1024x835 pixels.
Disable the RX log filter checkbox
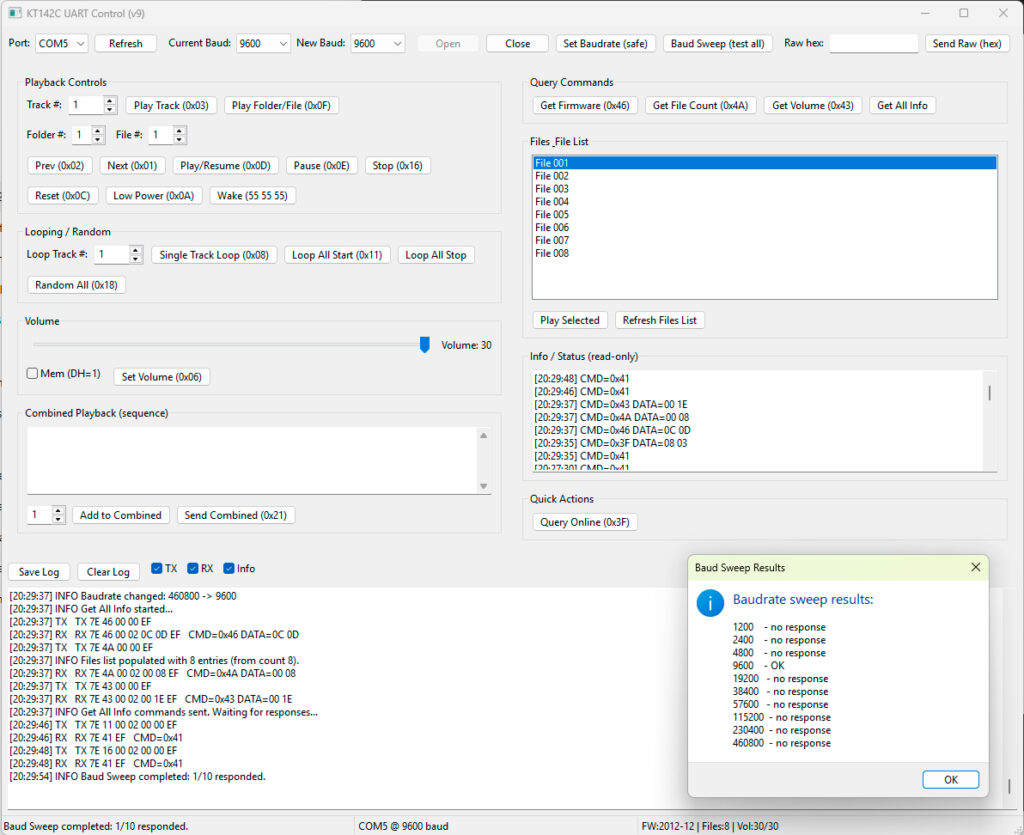(193, 569)
